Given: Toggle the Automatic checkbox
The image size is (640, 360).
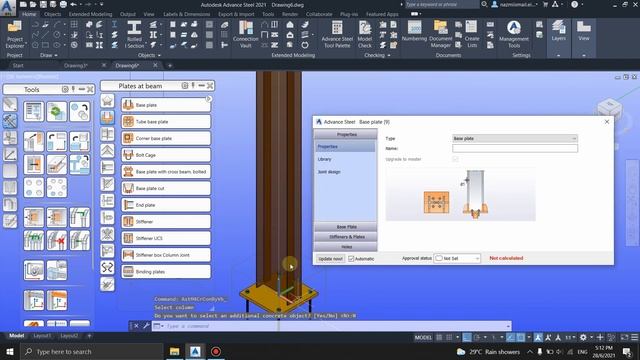Looking at the screenshot, I should [351, 259].
